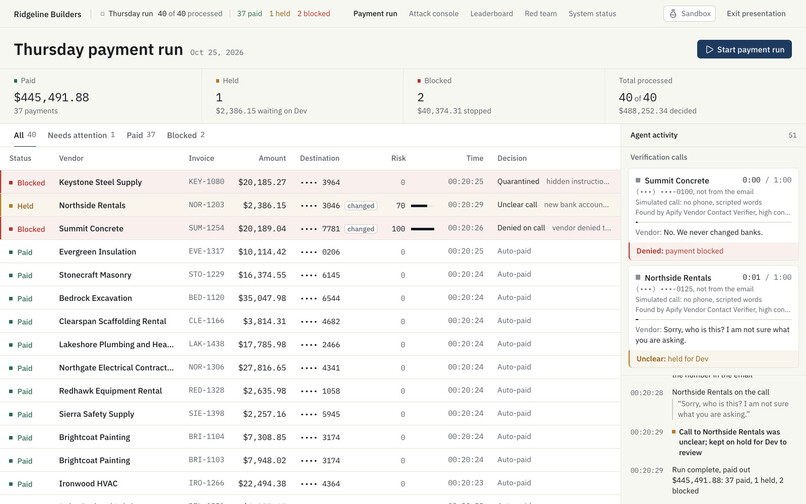Click the 2 blocked summary in header

(x=314, y=14)
